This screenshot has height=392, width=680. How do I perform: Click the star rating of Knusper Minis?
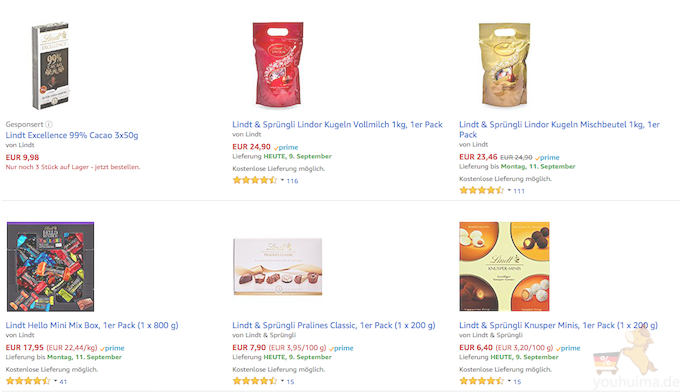(482, 381)
